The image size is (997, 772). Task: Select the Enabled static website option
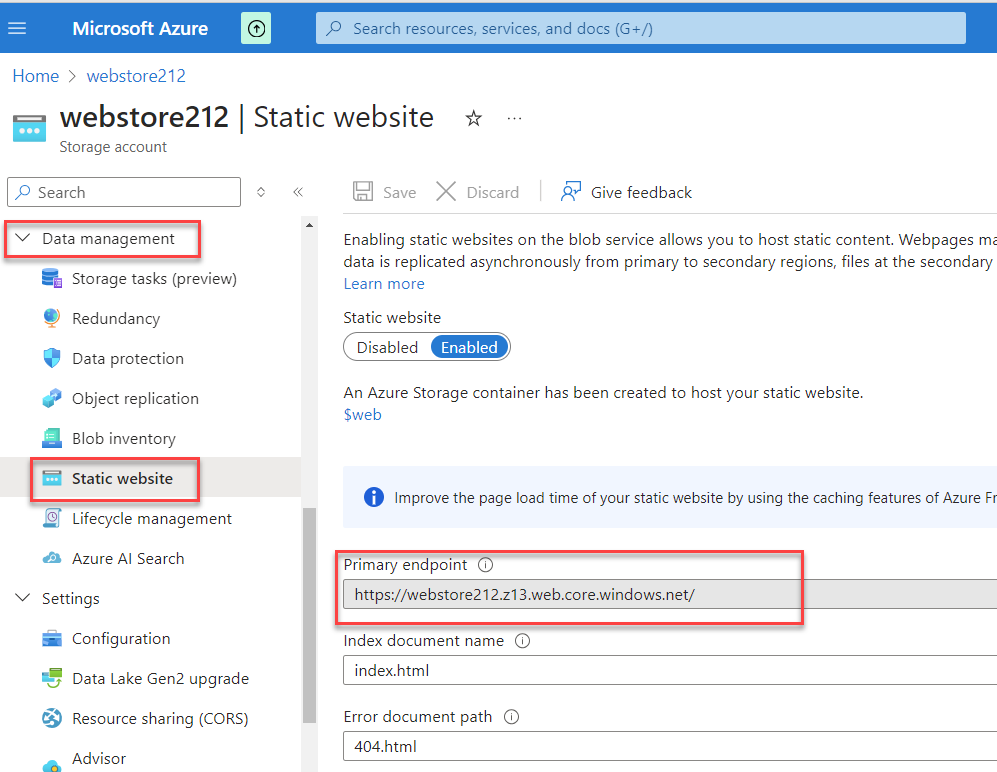pyautogui.click(x=469, y=348)
